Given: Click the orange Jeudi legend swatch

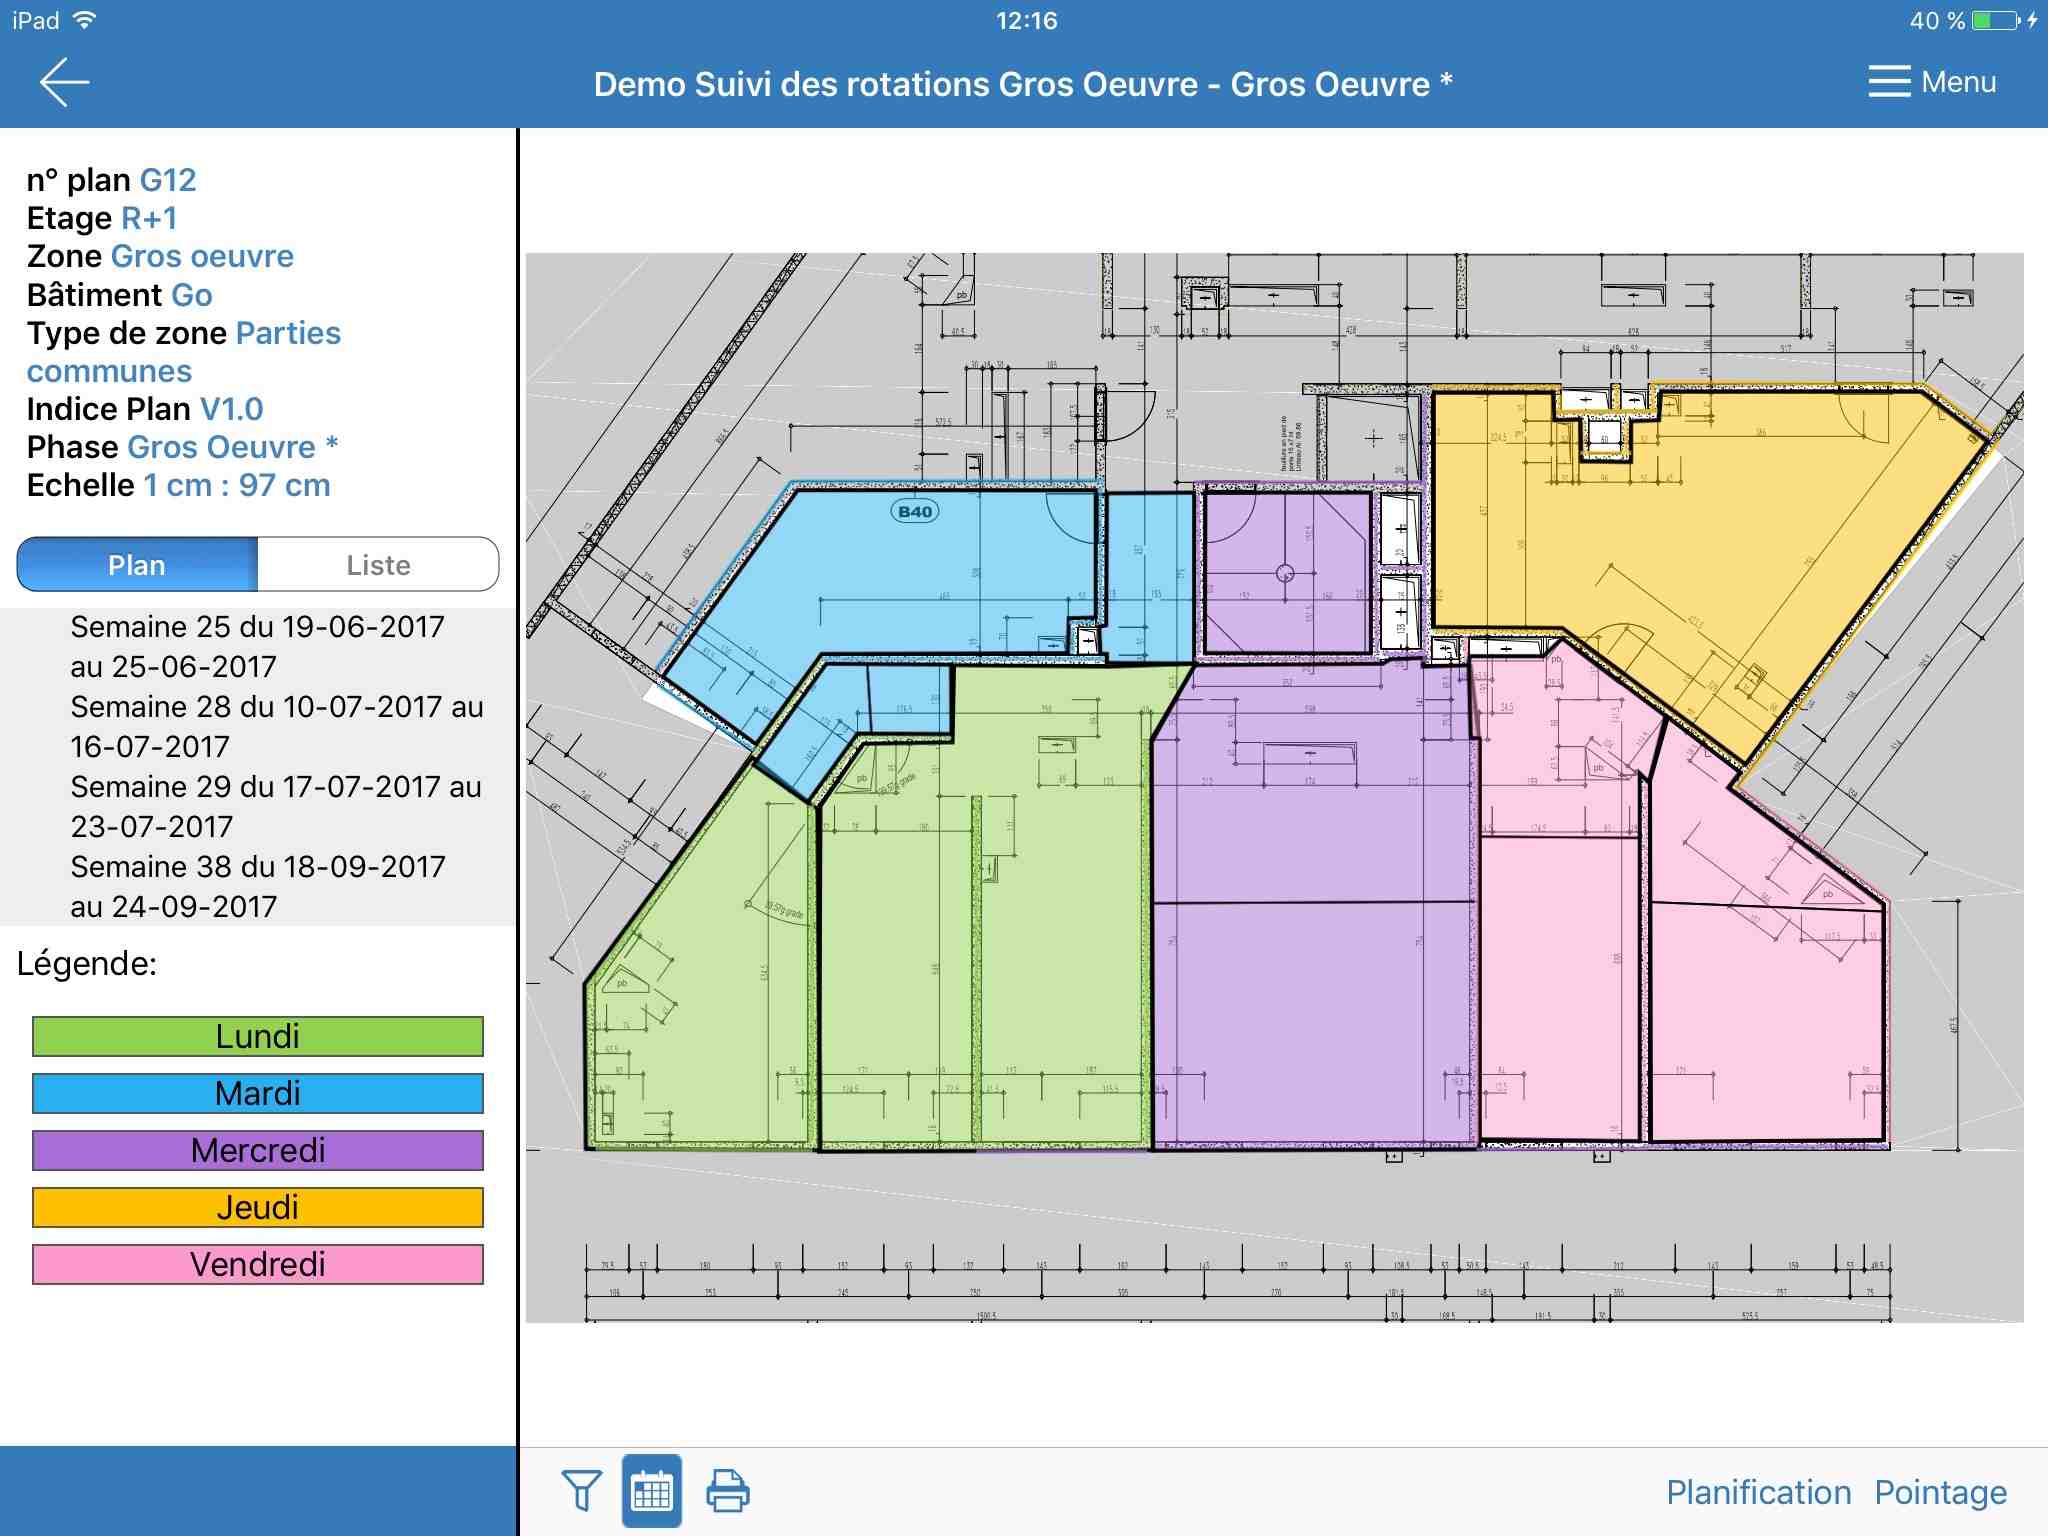Looking at the screenshot, I should (x=258, y=1207).
